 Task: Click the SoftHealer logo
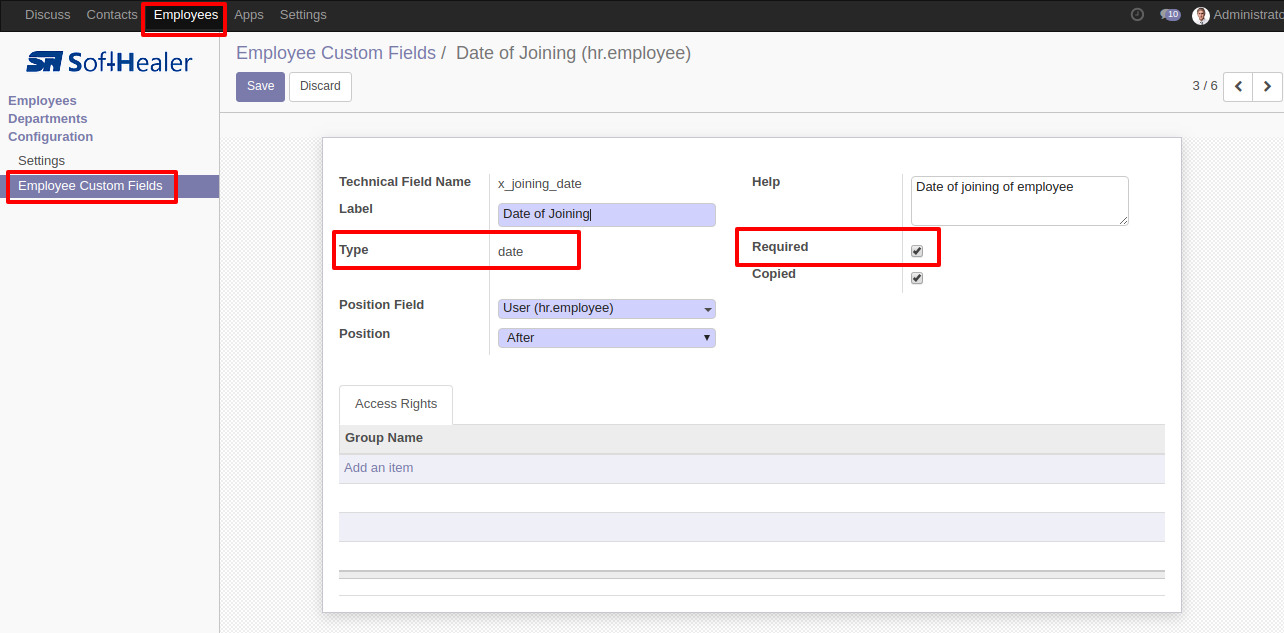pos(109,62)
